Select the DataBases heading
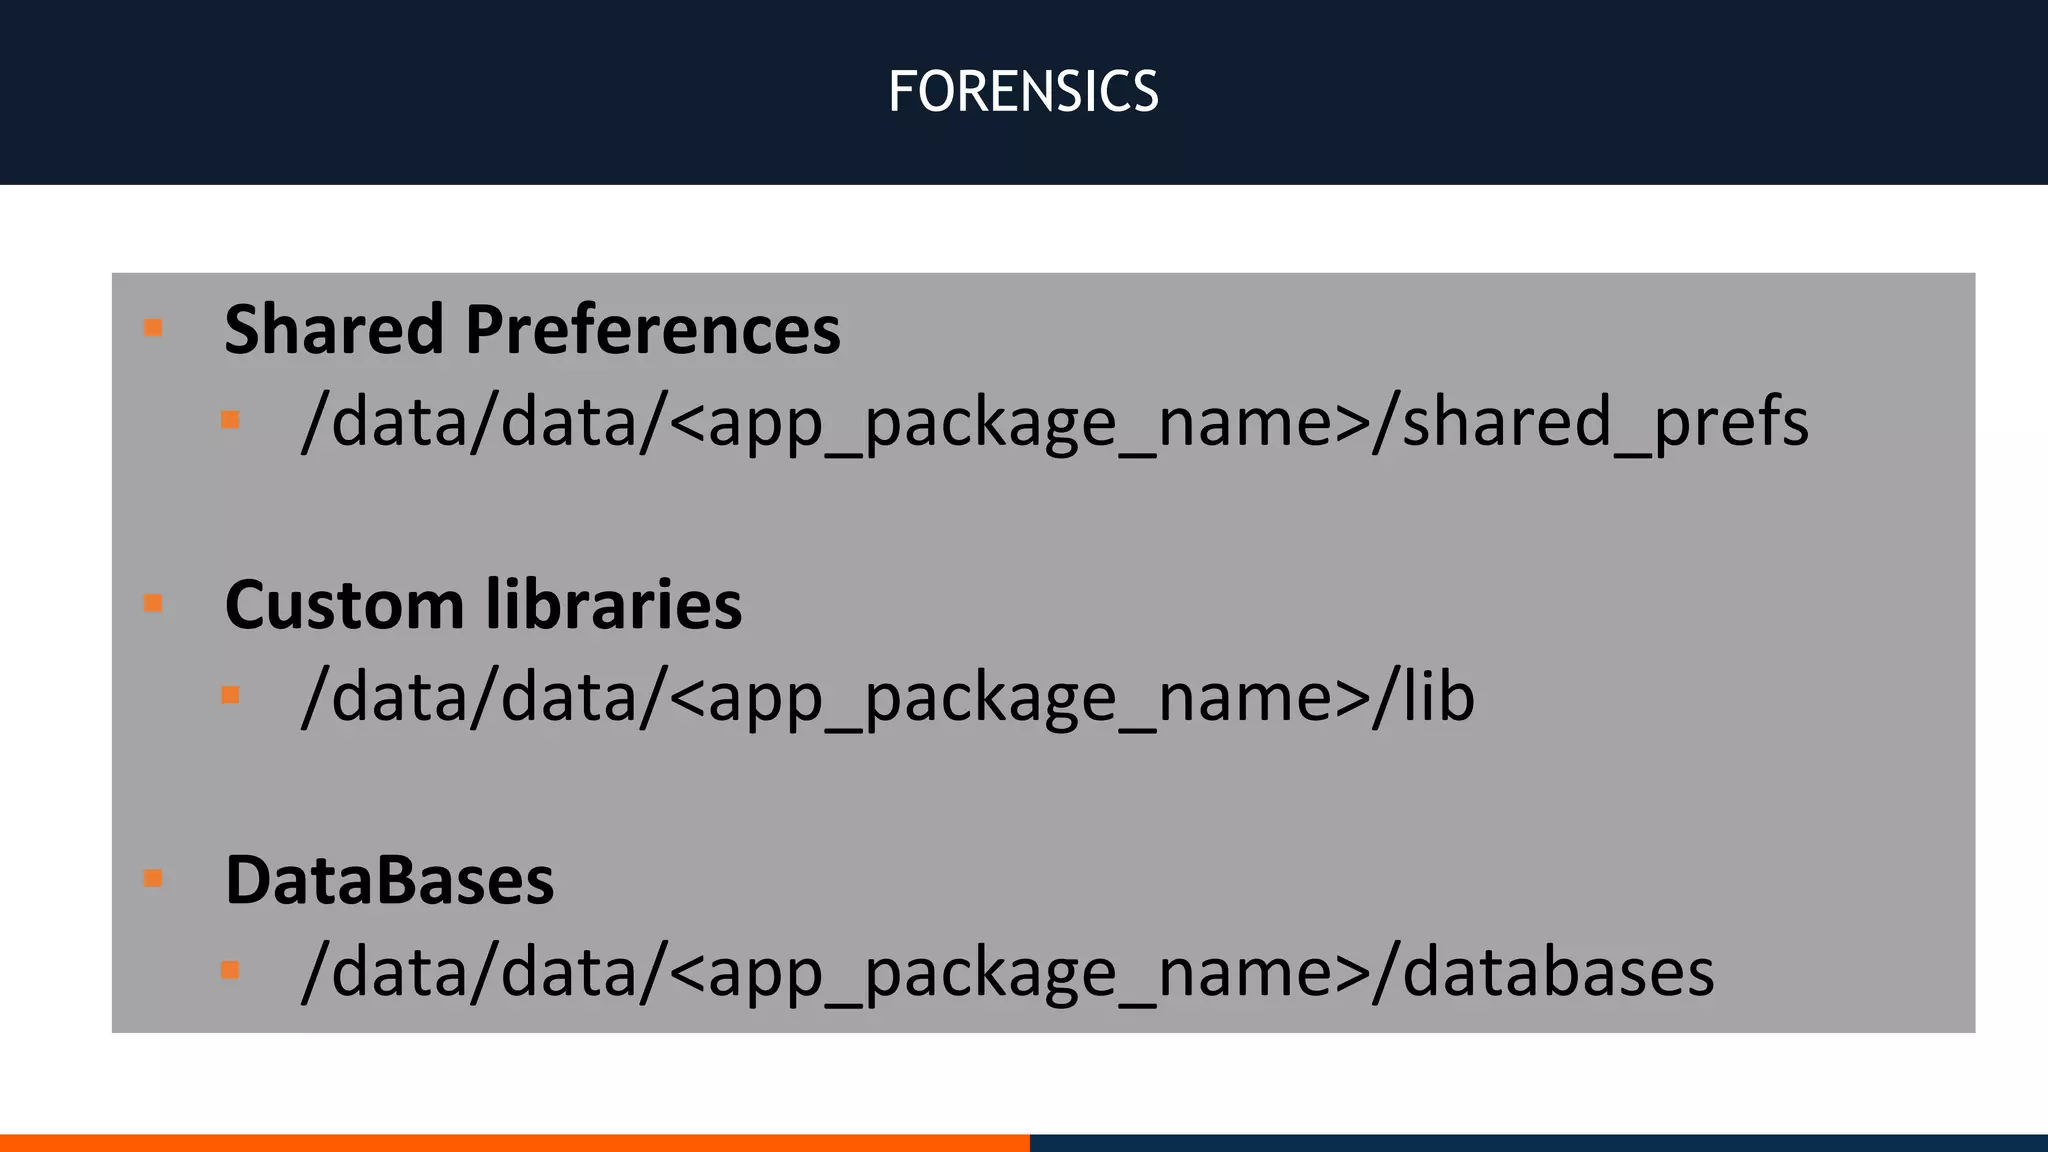 point(389,880)
